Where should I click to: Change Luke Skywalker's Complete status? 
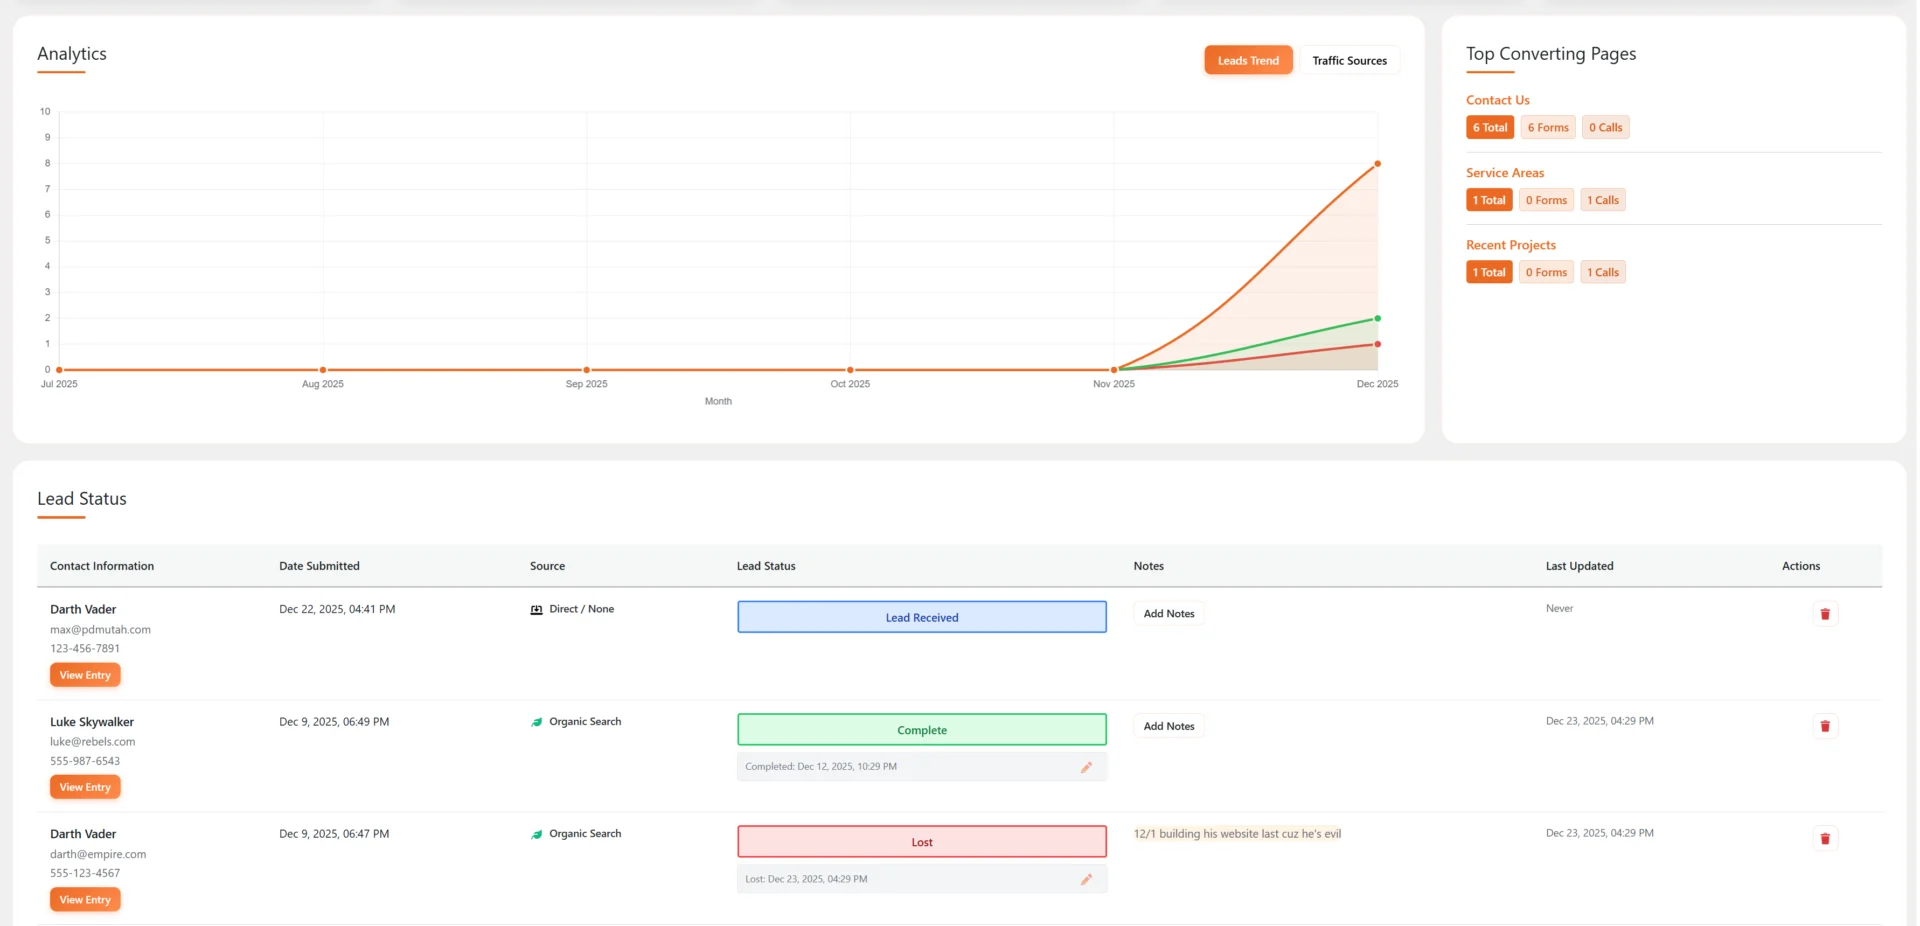point(921,729)
